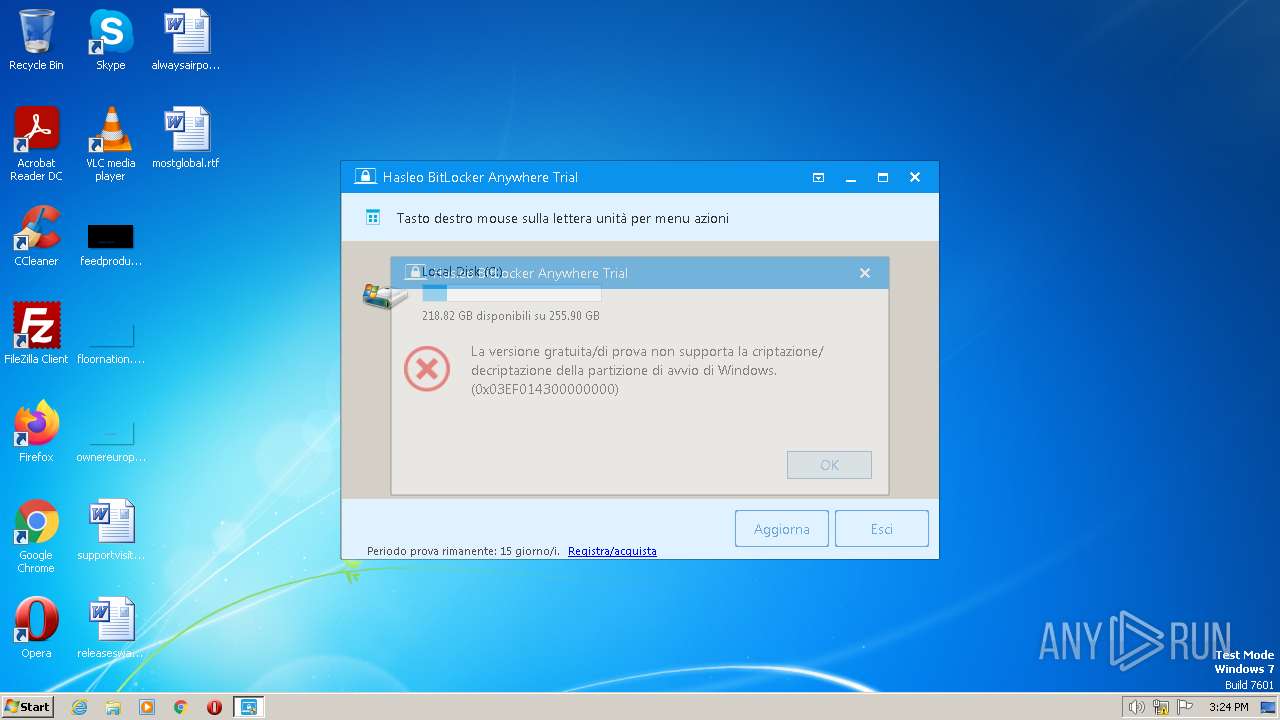
Task: Click the Hasleo BitLocker taskbar button
Action: 248,707
